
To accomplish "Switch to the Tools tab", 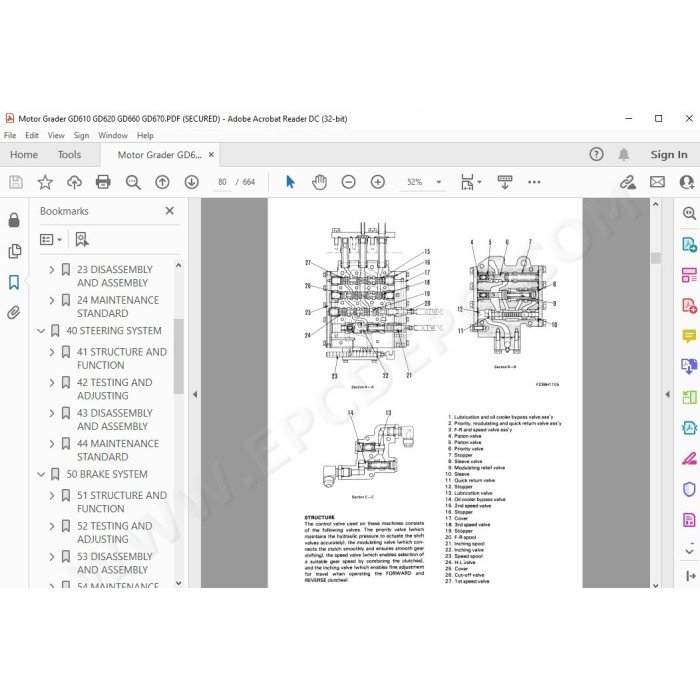I will click(69, 154).
